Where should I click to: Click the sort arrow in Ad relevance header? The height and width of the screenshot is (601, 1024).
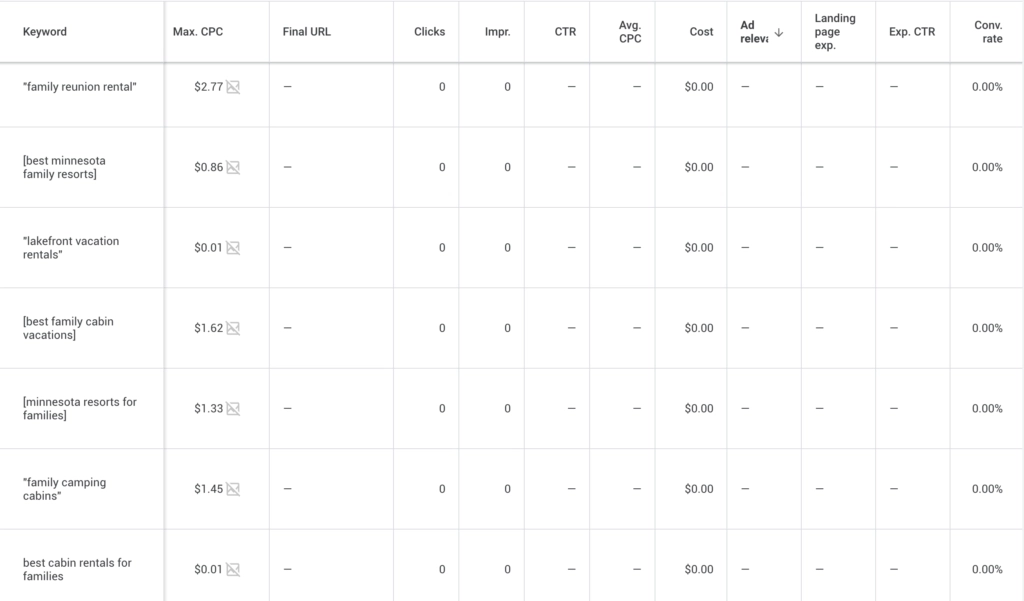tap(779, 32)
